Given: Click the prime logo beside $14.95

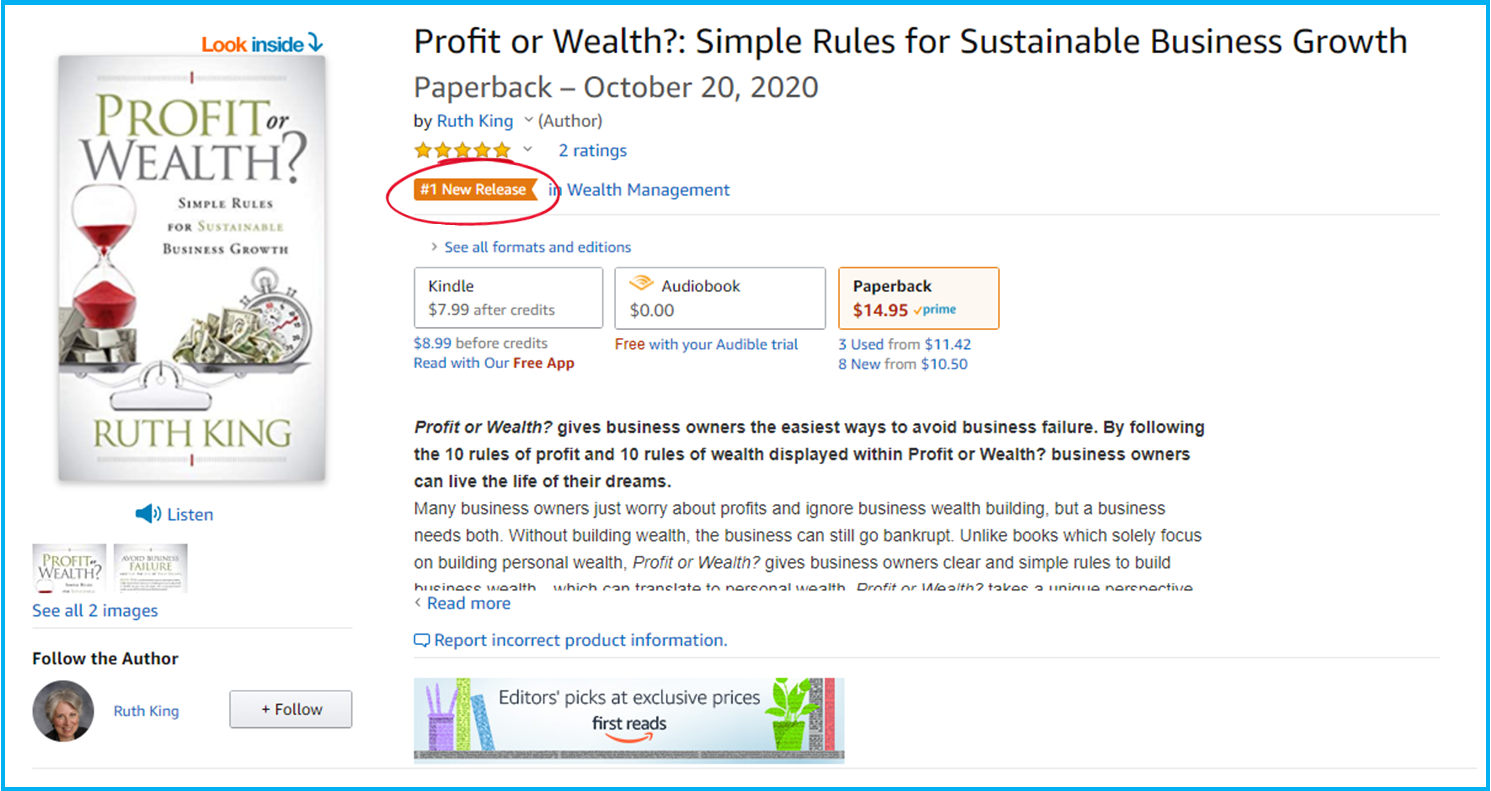Looking at the screenshot, I should tap(935, 310).
